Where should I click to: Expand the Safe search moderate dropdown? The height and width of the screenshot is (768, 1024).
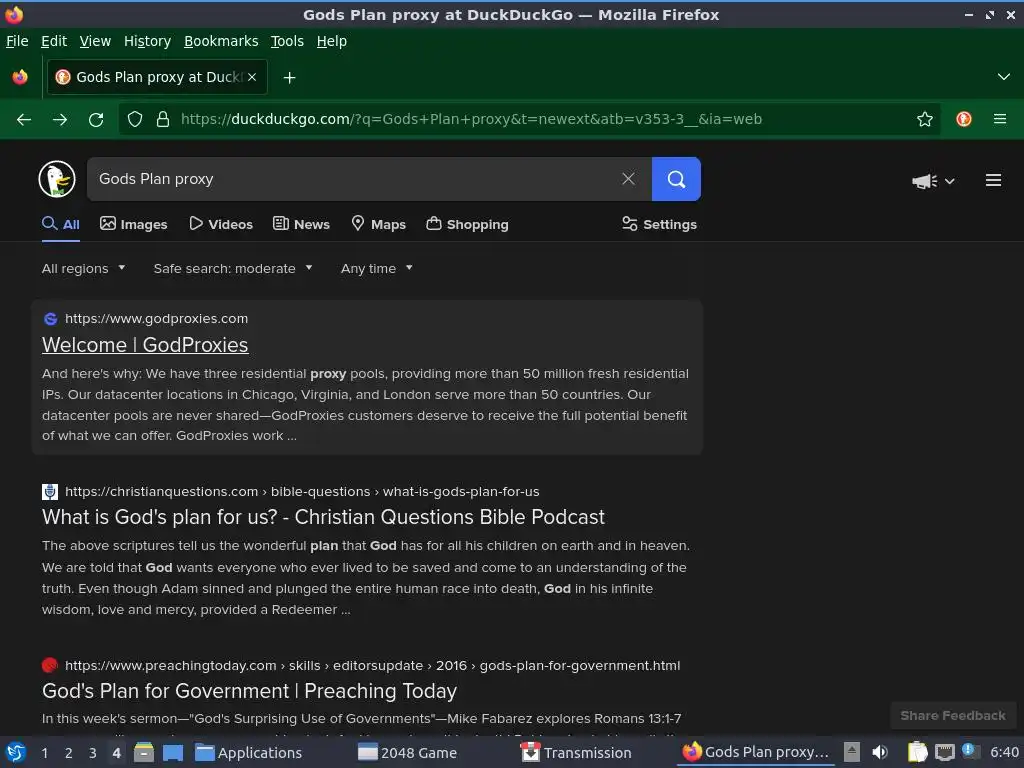[233, 268]
